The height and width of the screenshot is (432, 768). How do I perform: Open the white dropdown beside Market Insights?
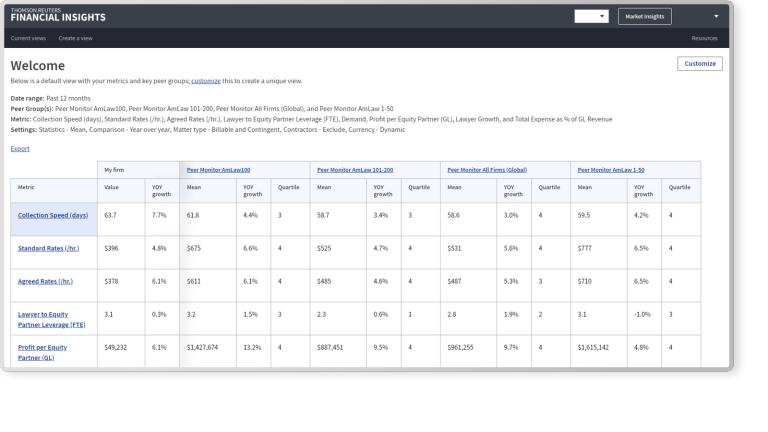(591, 16)
